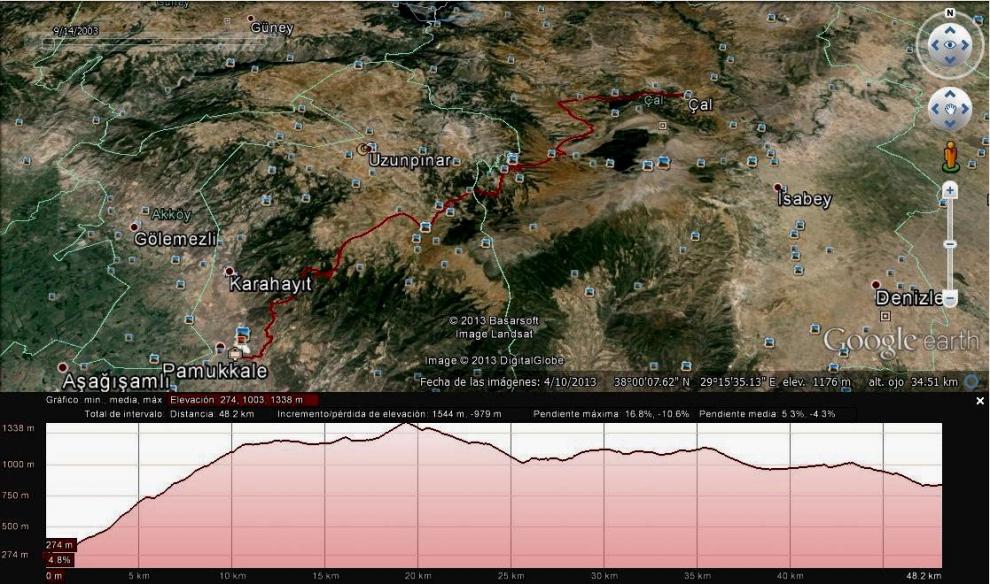Screen dimensions: 990x584
Task: Click the elevation peak on profile graph
Action: (406, 424)
